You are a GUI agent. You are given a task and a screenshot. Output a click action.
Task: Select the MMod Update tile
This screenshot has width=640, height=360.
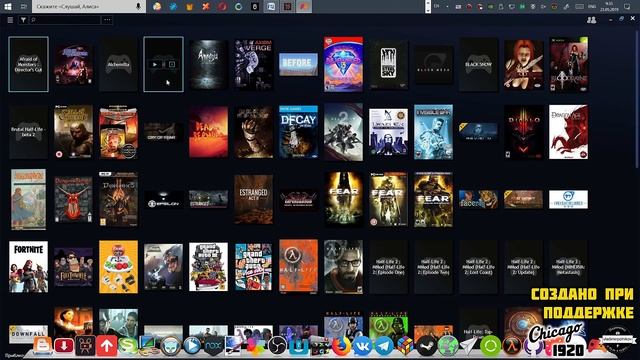coord(523,267)
